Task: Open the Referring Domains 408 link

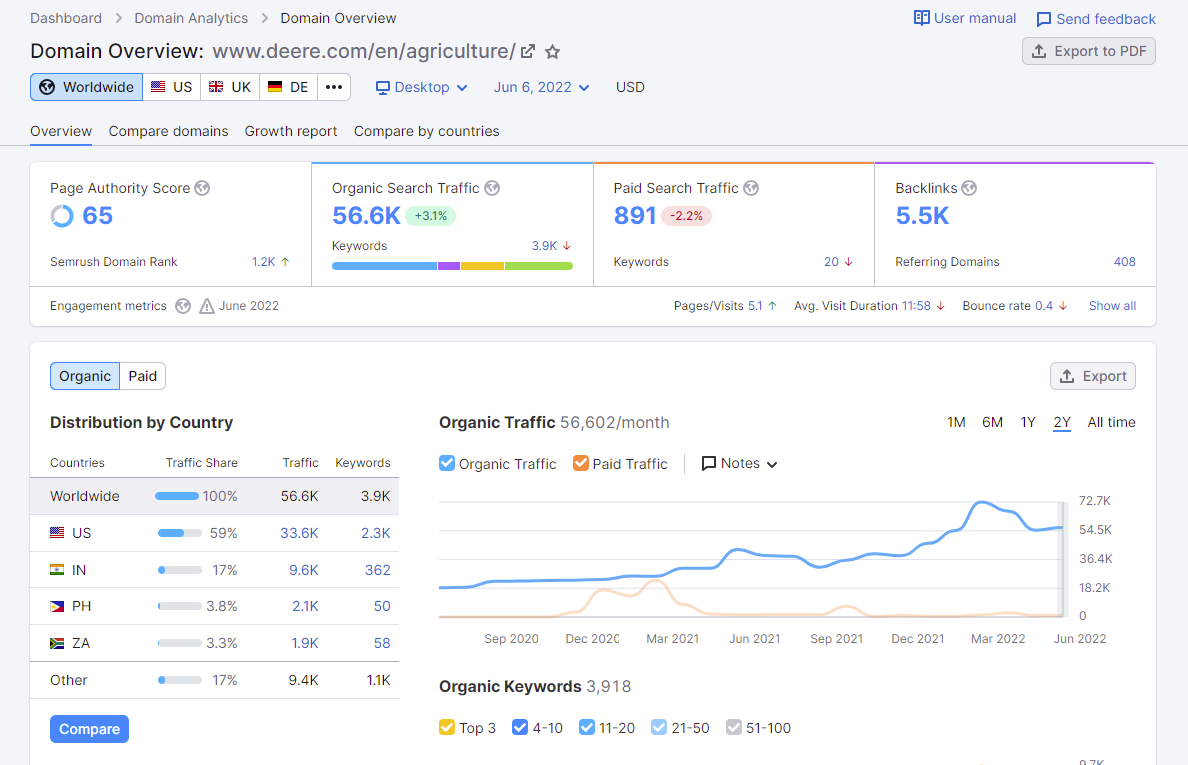Action: click(x=1124, y=261)
